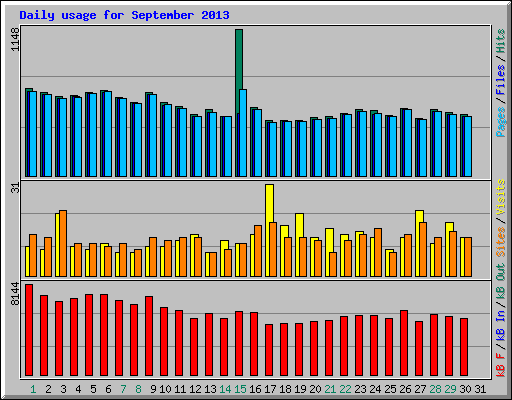This screenshot has width=512, height=400.
Task: Click the green day "22" label on x-axis
Action: (x=345, y=389)
